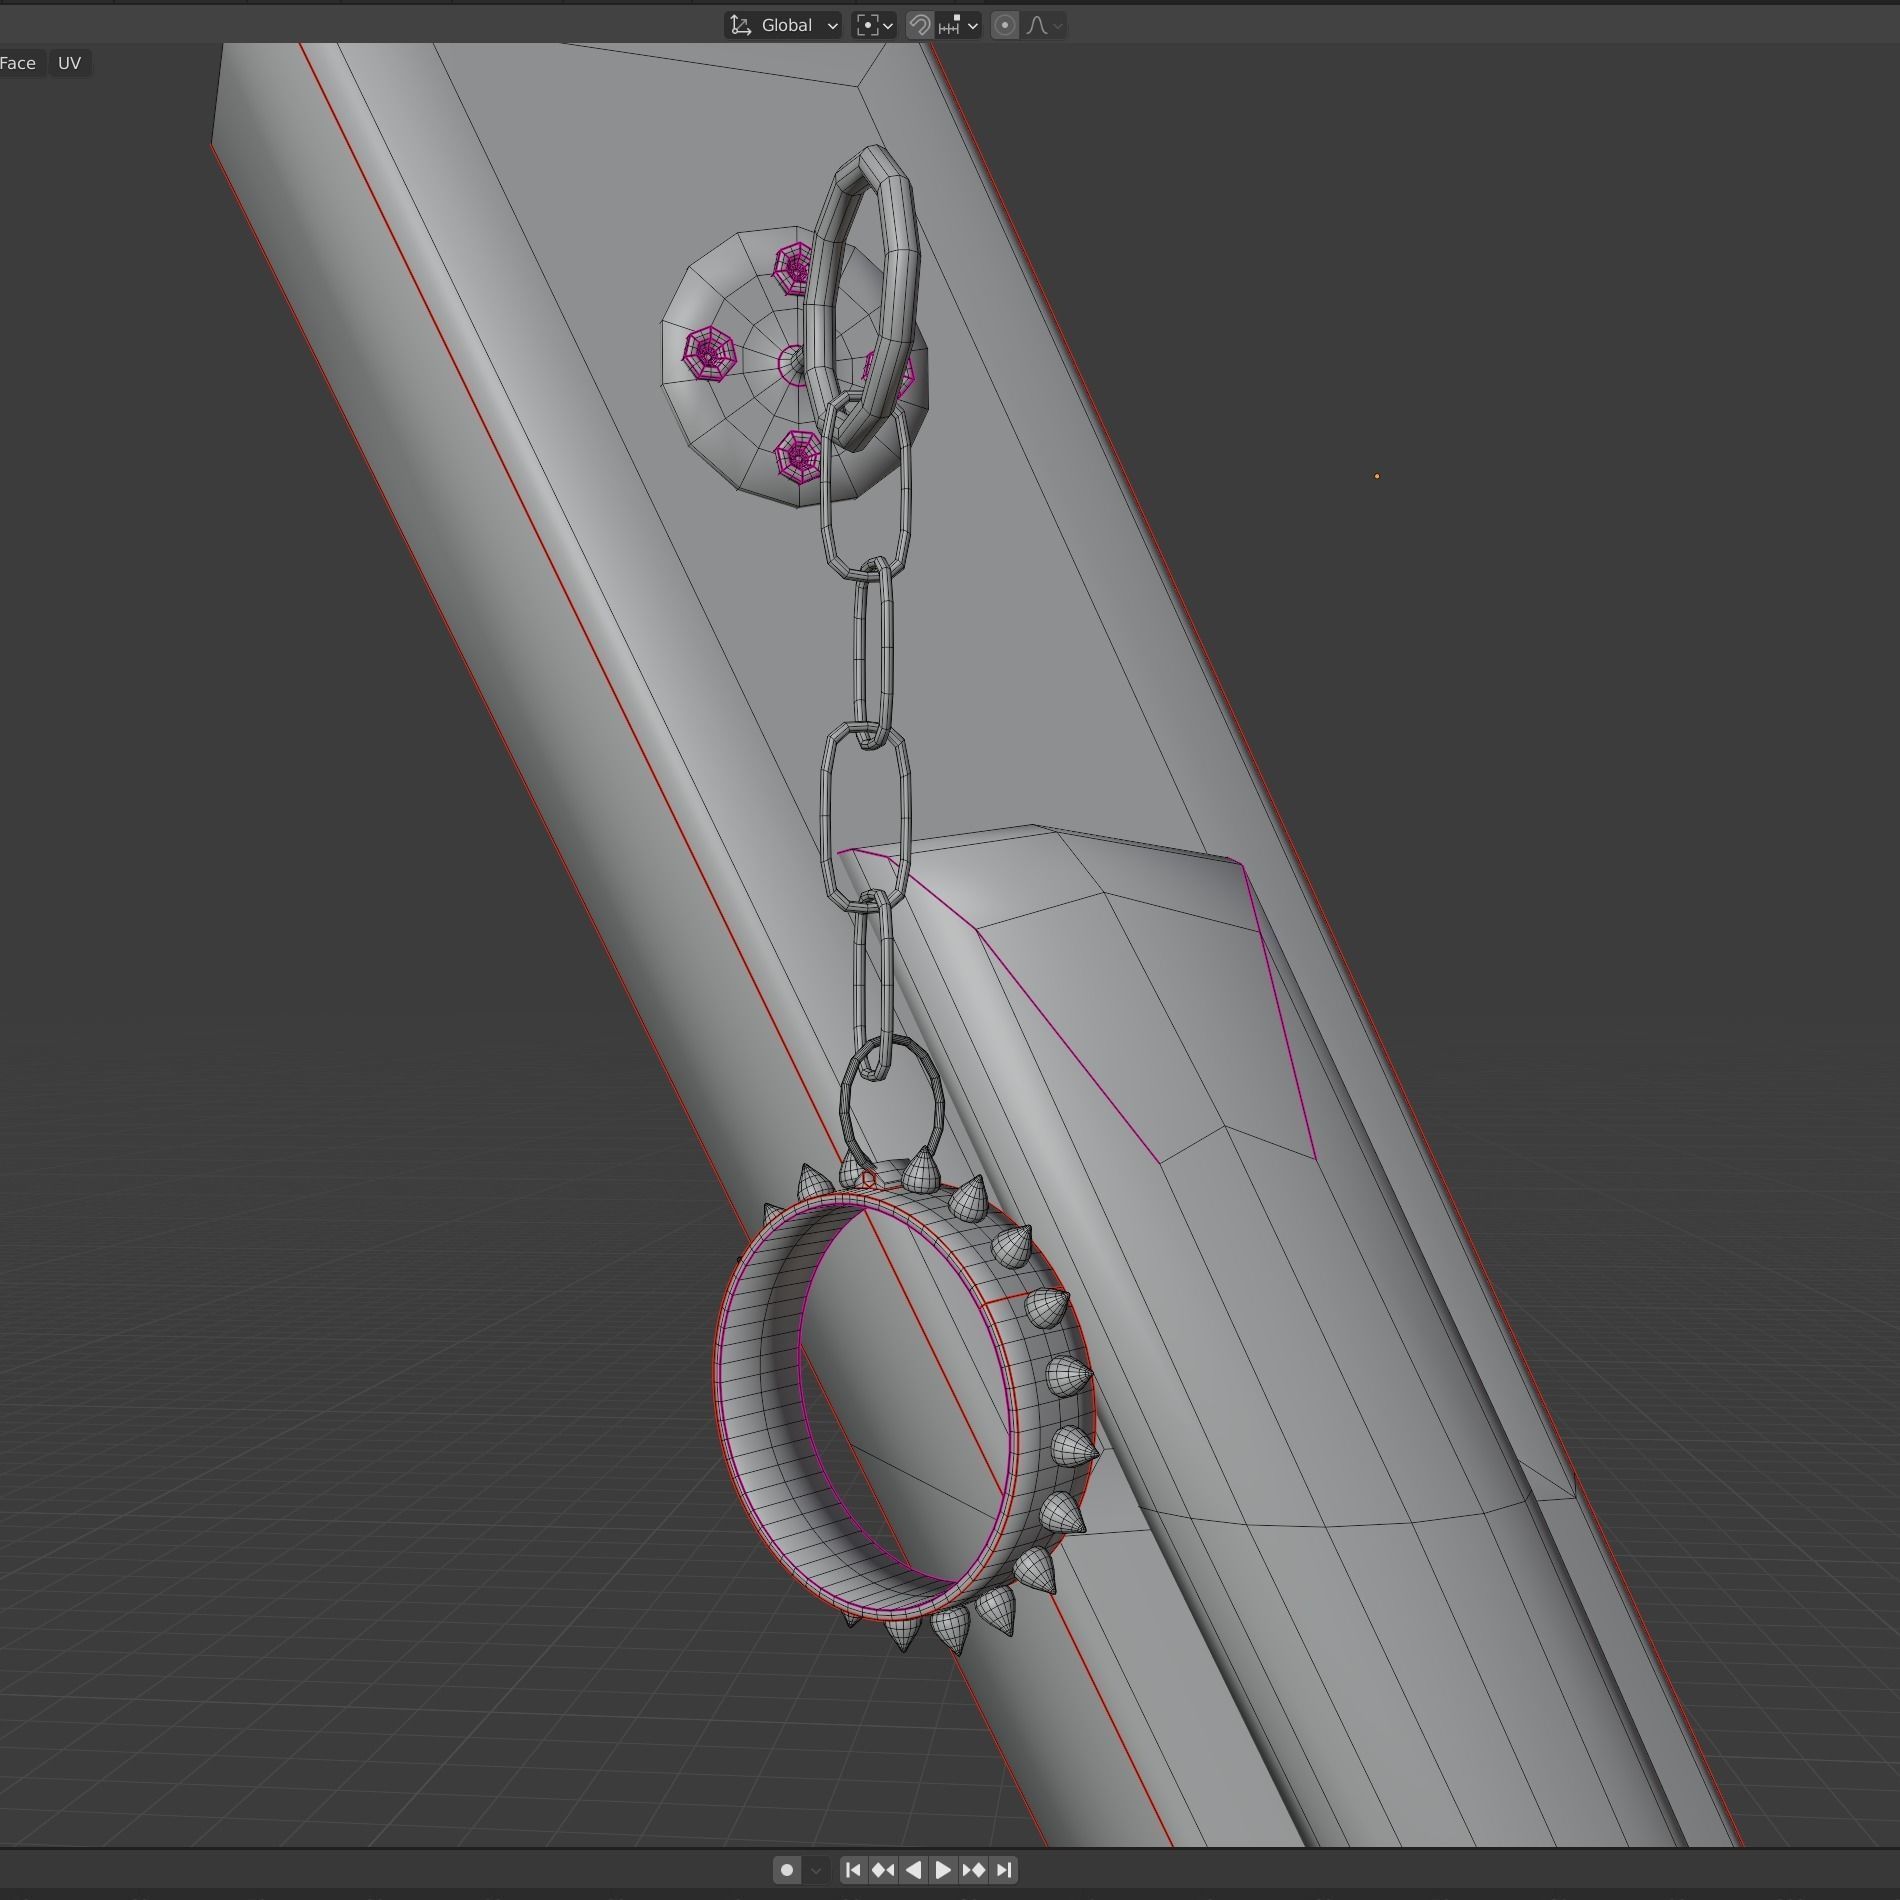The width and height of the screenshot is (1900, 1900).
Task: Play the animation forward
Action: point(943,1870)
